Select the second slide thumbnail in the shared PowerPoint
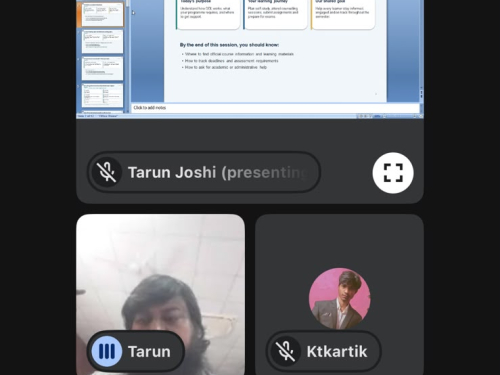Screen dimensions: 500x375 [x=102, y=42]
